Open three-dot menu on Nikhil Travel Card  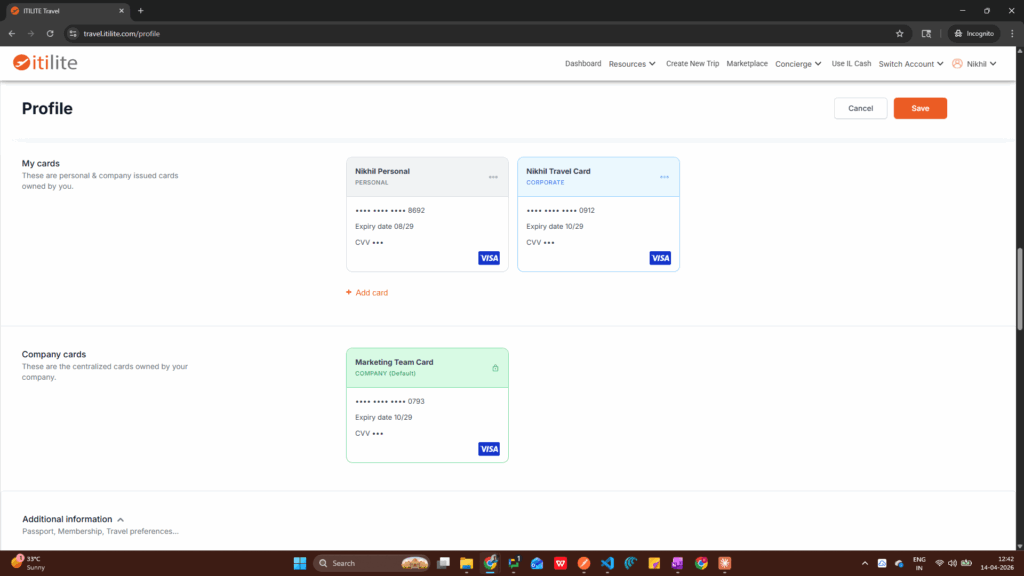pyautogui.click(x=664, y=177)
